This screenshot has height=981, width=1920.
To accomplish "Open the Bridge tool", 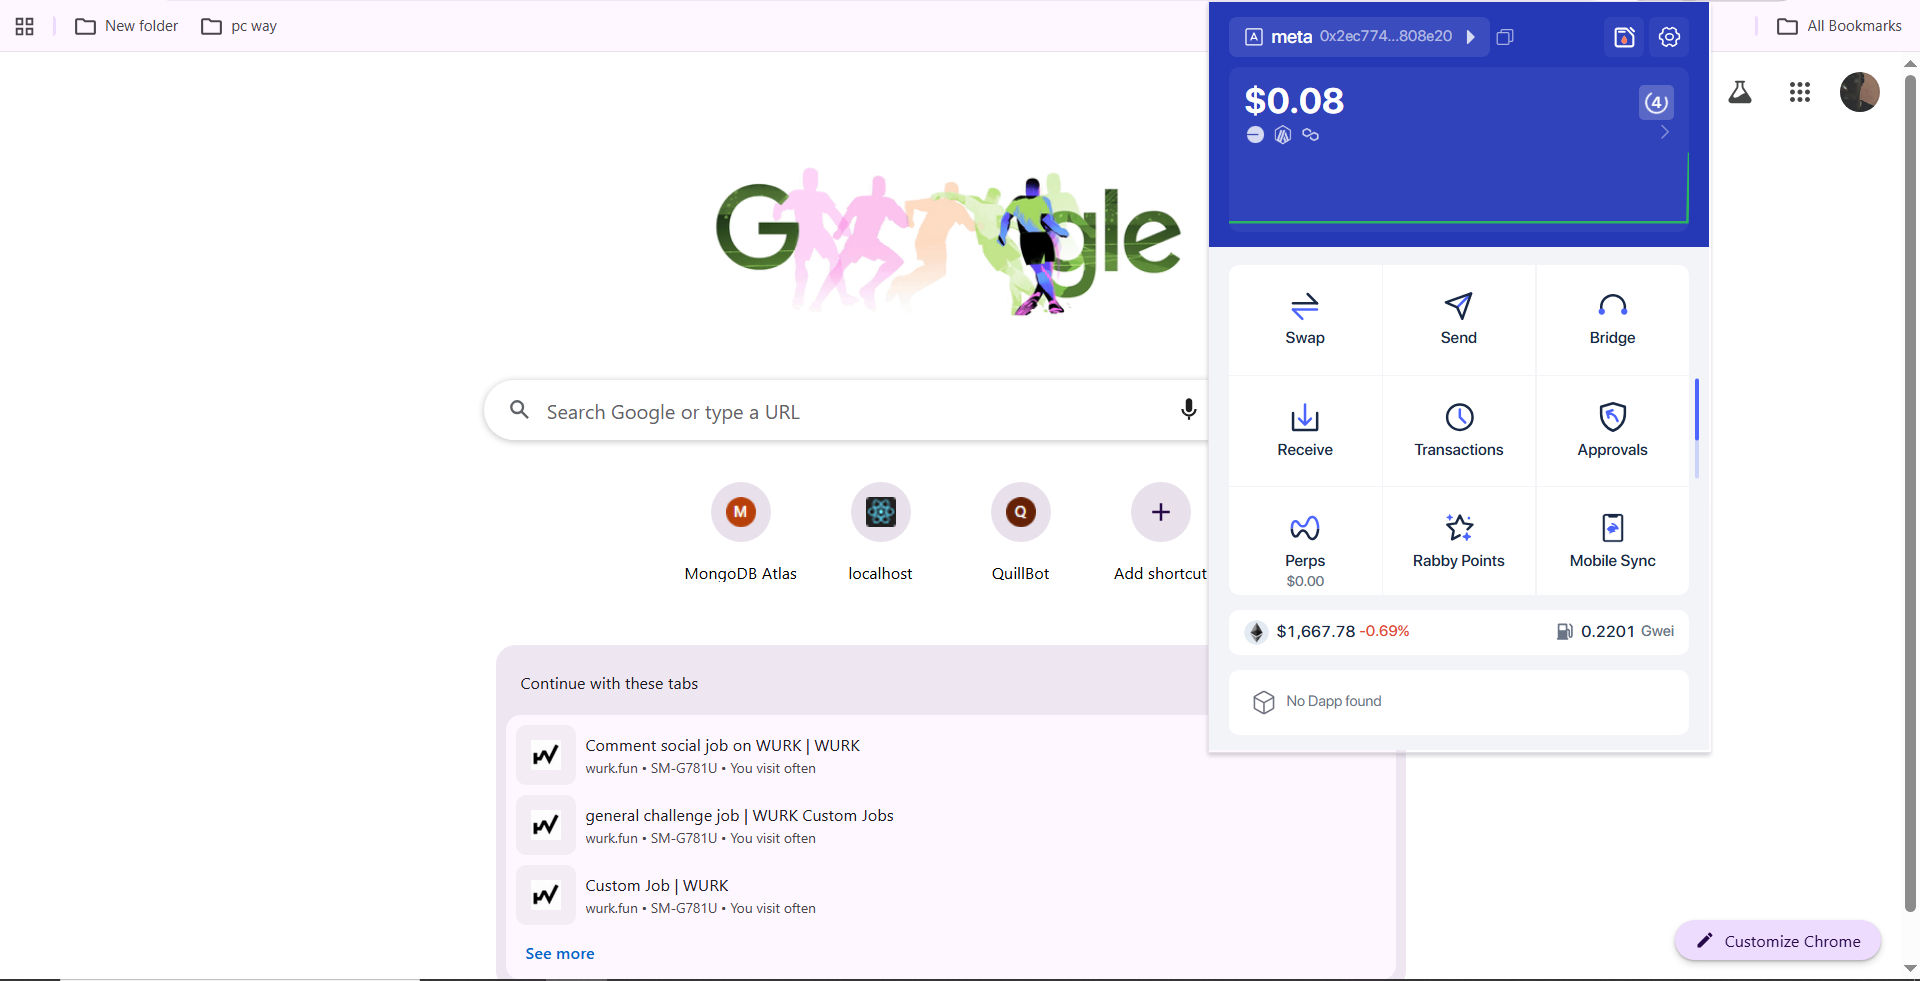I will 1612,320.
